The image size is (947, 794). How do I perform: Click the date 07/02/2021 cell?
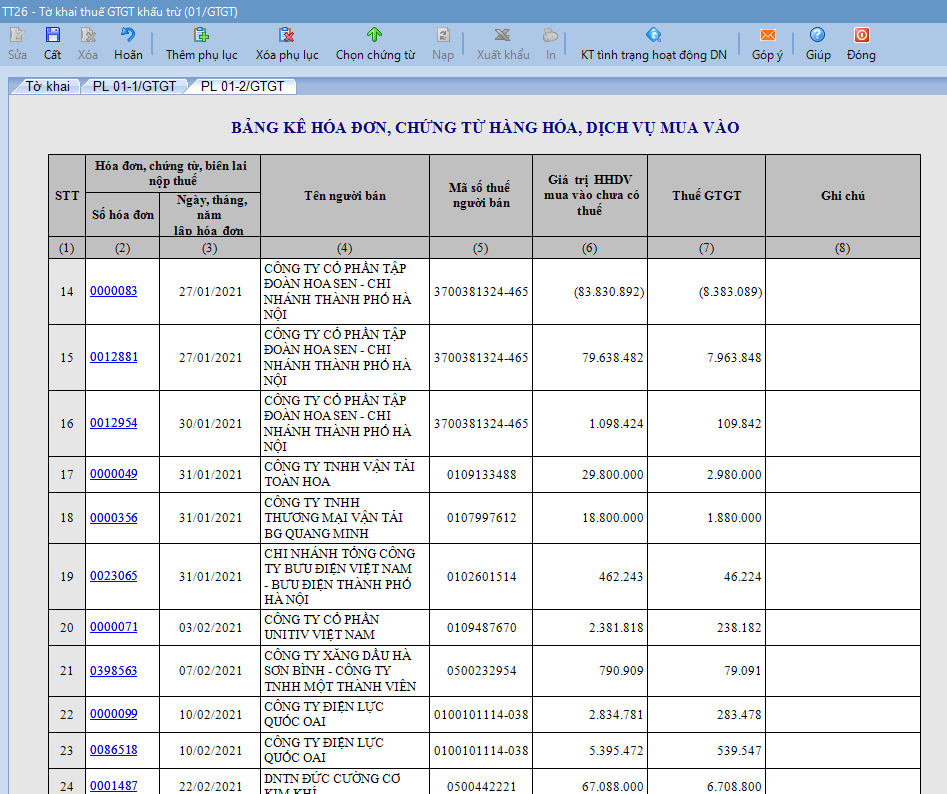210,671
